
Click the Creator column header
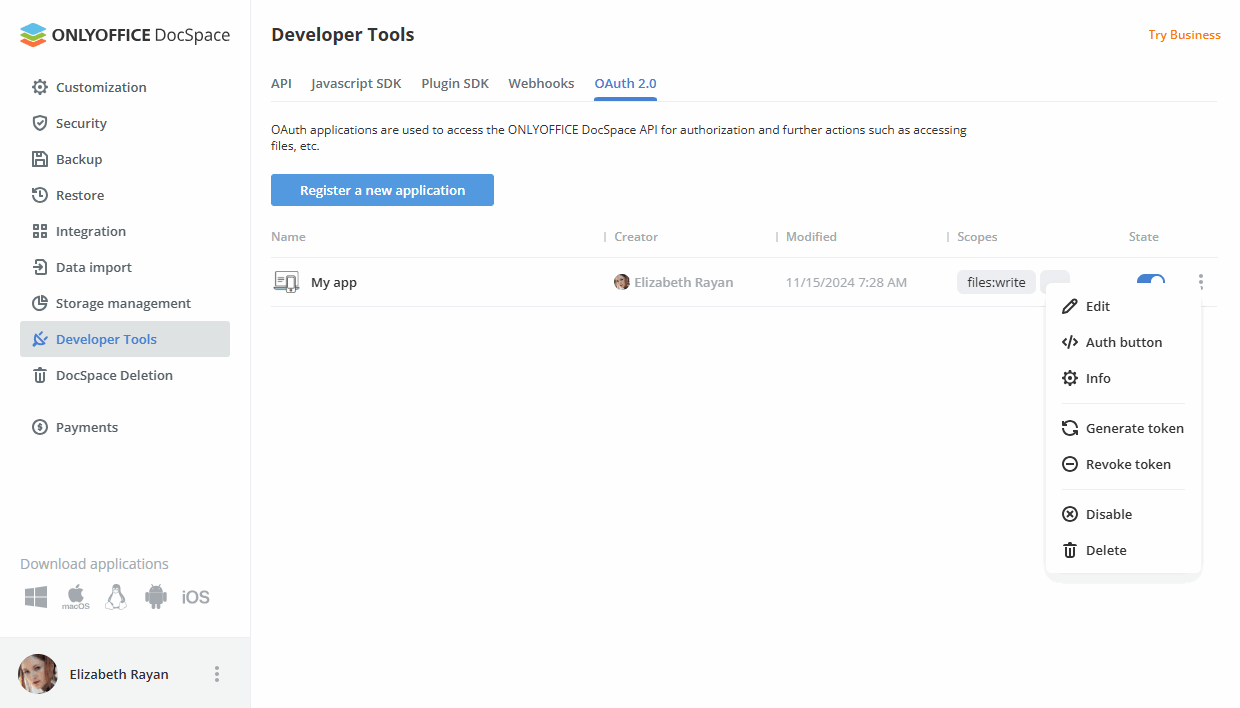click(636, 237)
